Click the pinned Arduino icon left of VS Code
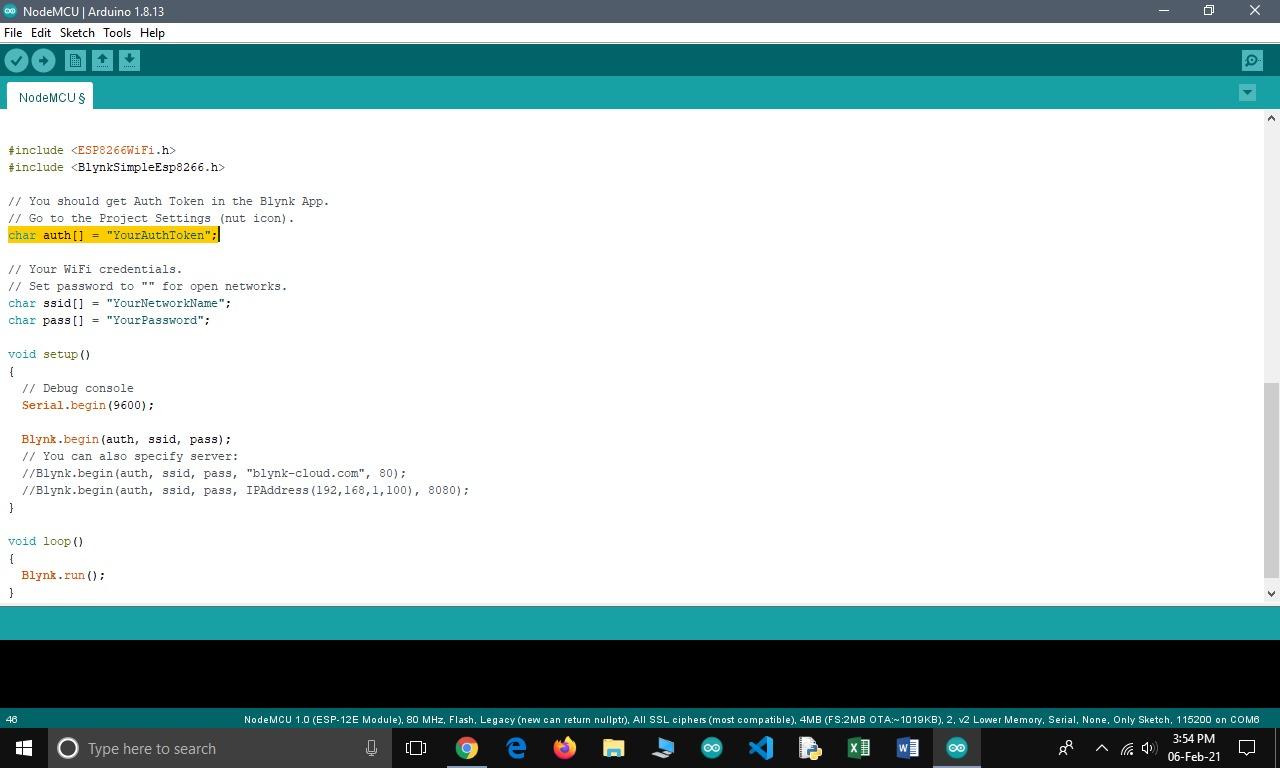This screenshot has width=1280, height=768. 712,748
